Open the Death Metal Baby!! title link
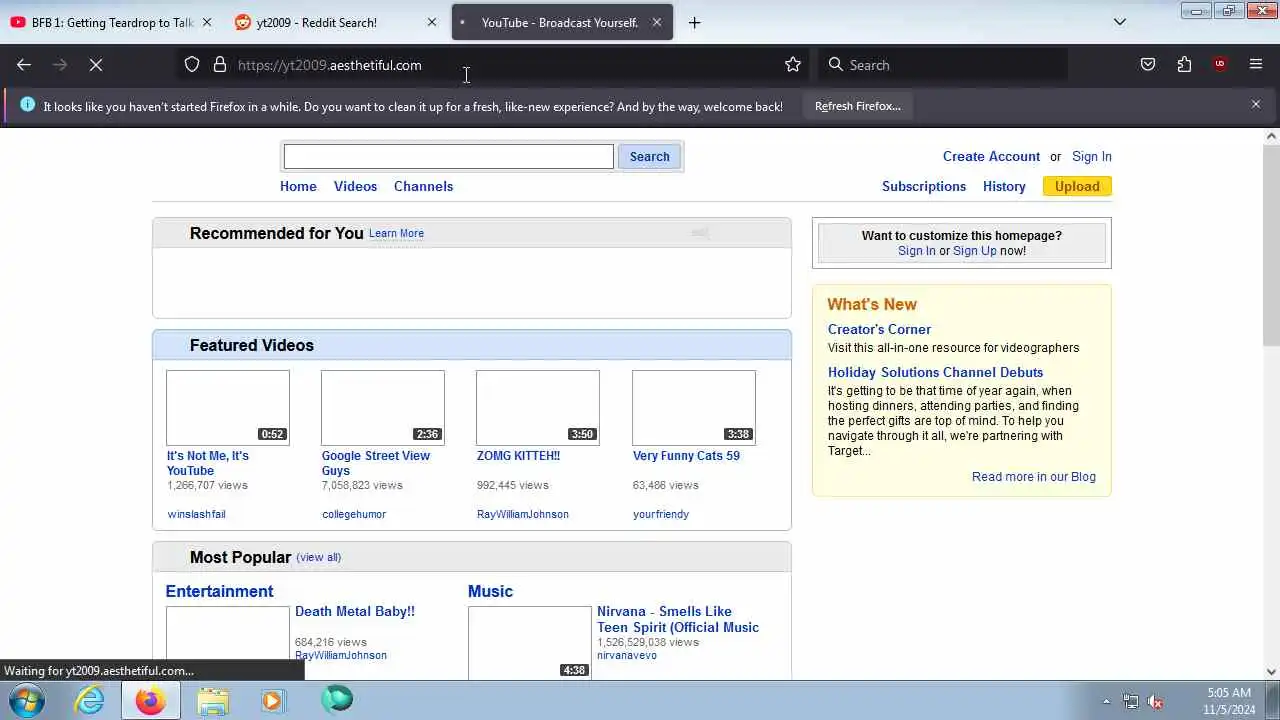The width and height of the screenshot is (1280, 720). [x=354, y=611]
